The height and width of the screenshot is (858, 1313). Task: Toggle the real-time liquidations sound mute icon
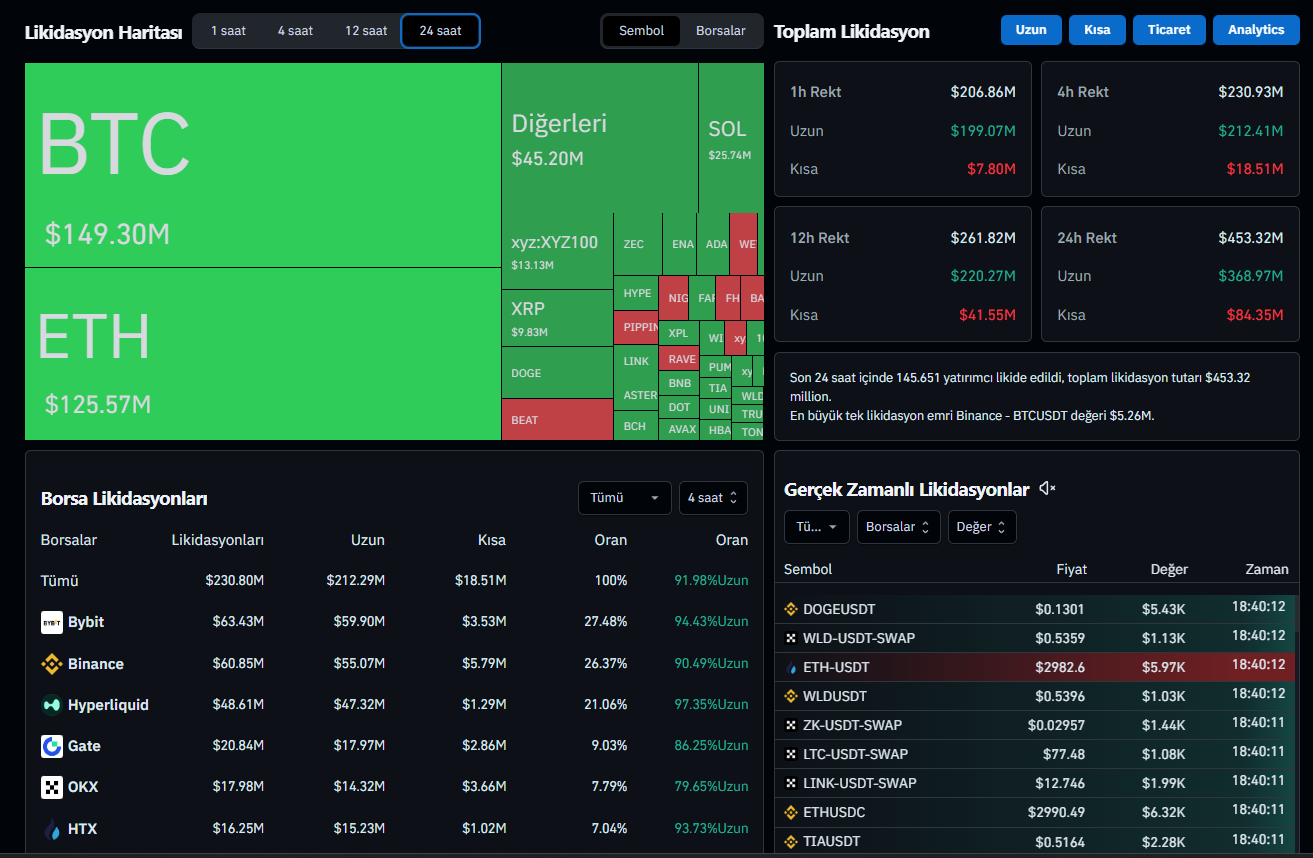tap(1047, 488)
